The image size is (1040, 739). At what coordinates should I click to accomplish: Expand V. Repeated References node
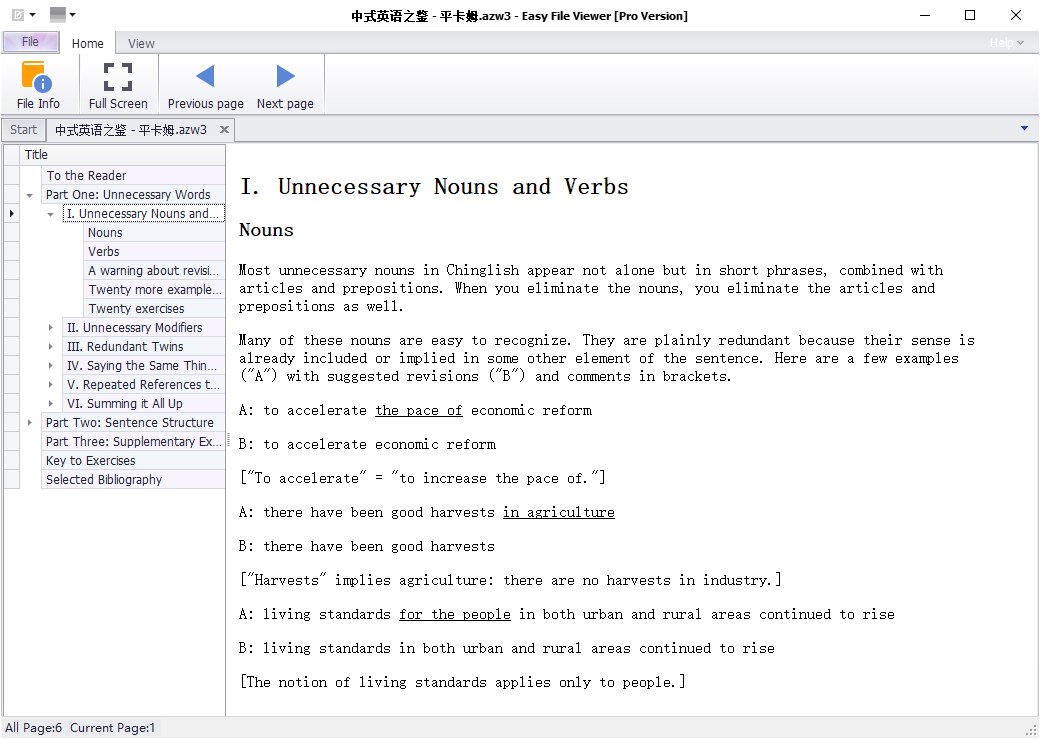pos(50,385)
